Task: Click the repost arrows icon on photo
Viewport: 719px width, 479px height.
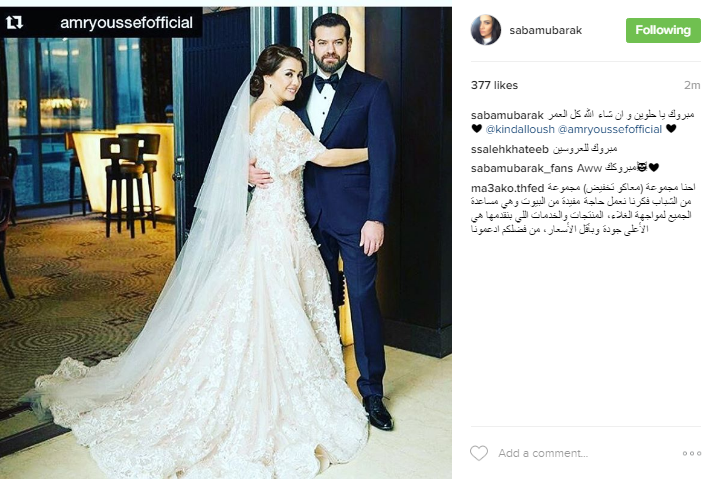Action: 14,22
